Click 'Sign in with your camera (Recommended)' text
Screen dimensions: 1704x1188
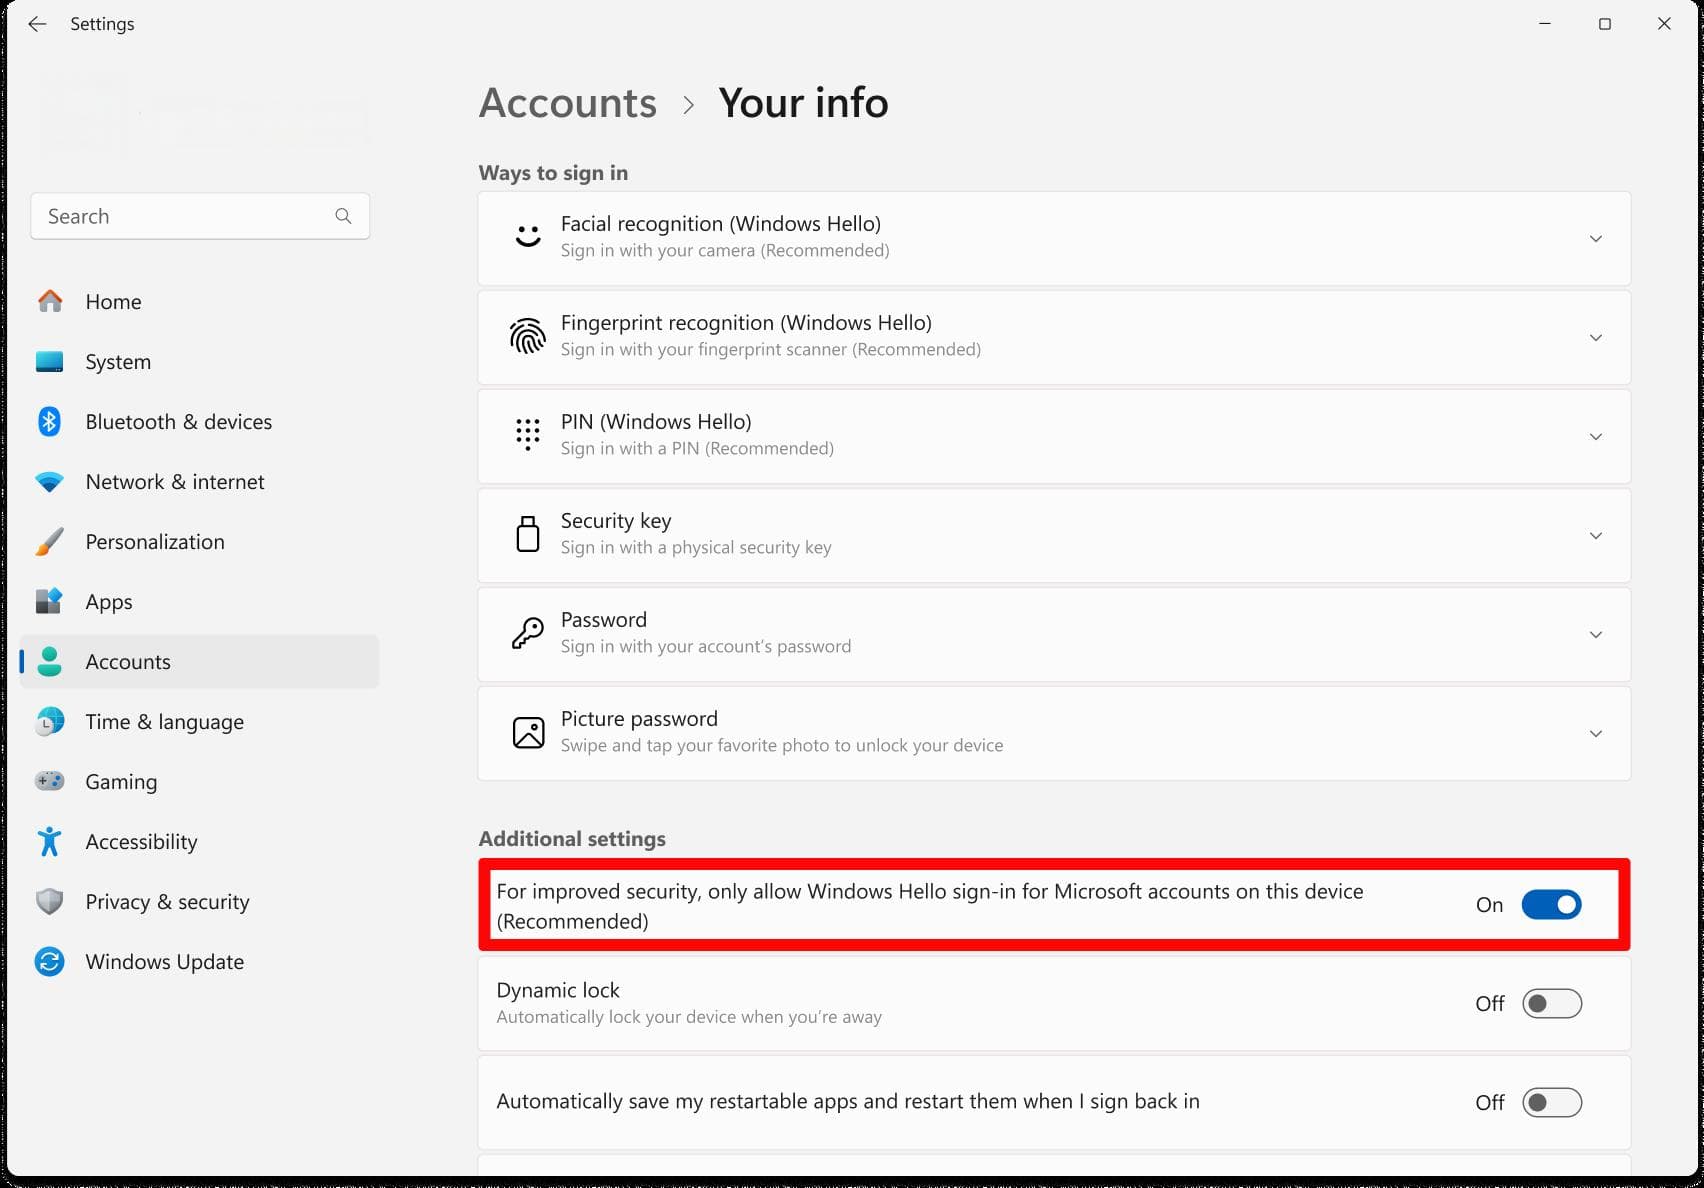725,250
